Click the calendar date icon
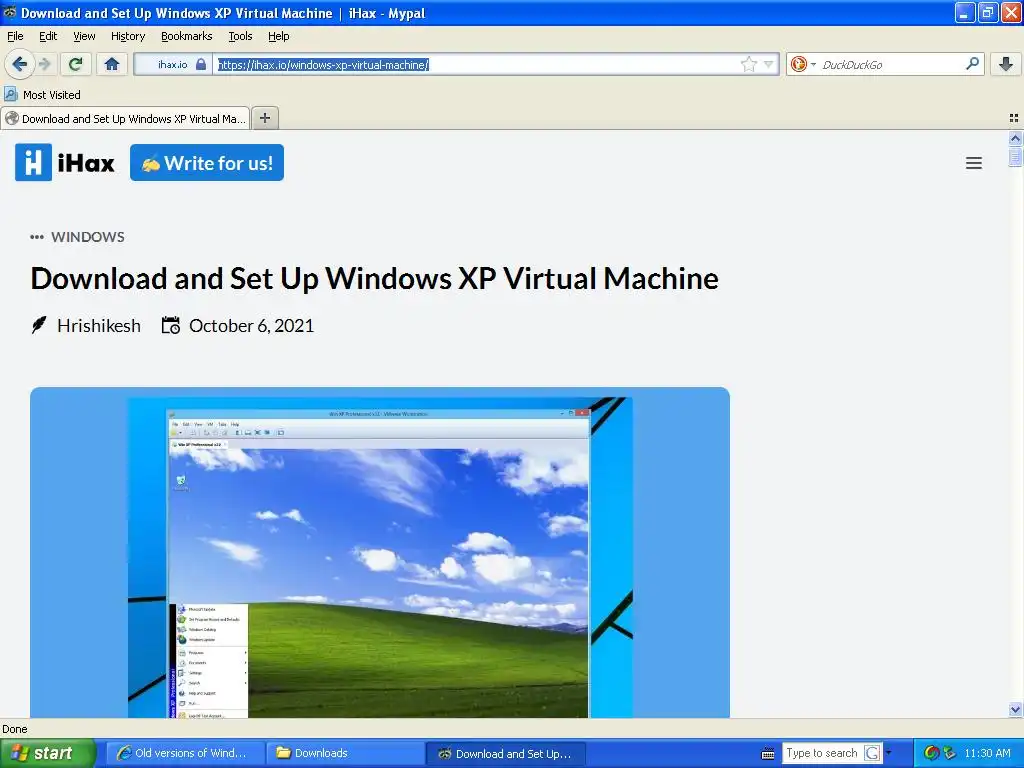The width and height of the screenshot is (1024, 768). [x=170, y=325]
